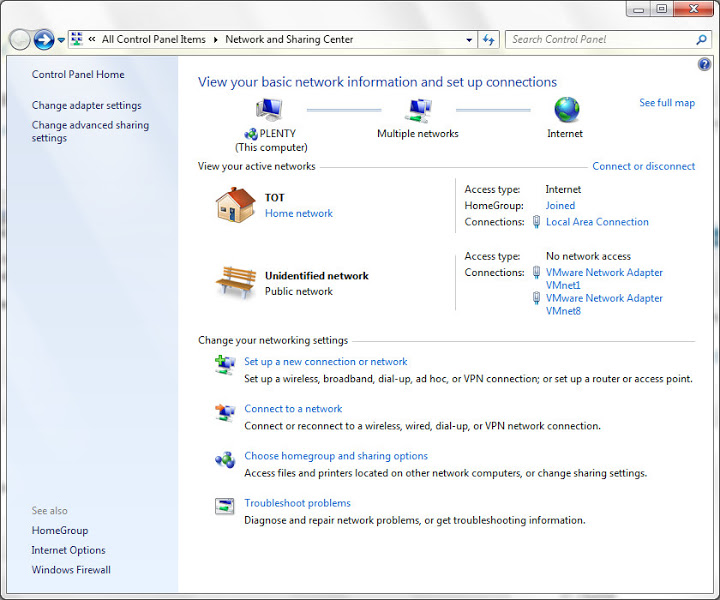Click the Public network text
The width and height of the screenshot is (720, 600).
[298, 292]
